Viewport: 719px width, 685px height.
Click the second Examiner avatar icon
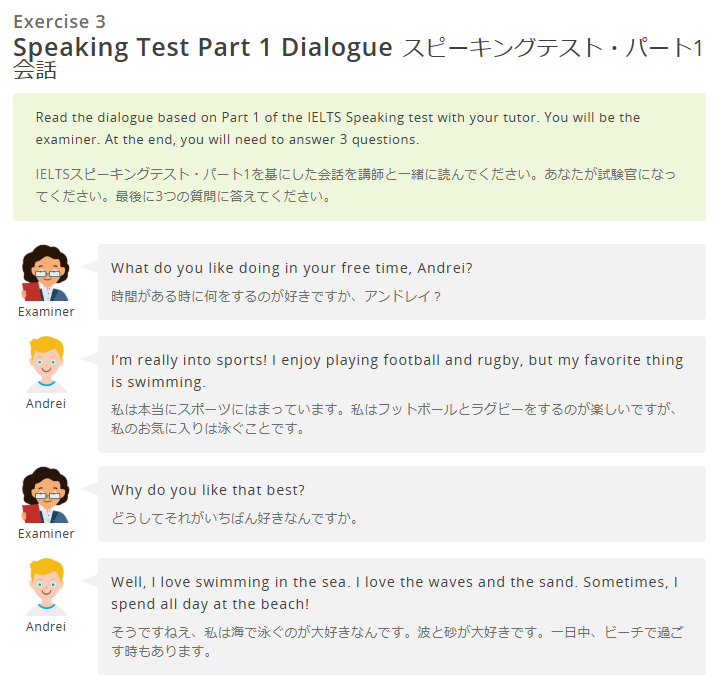point(46,495)
